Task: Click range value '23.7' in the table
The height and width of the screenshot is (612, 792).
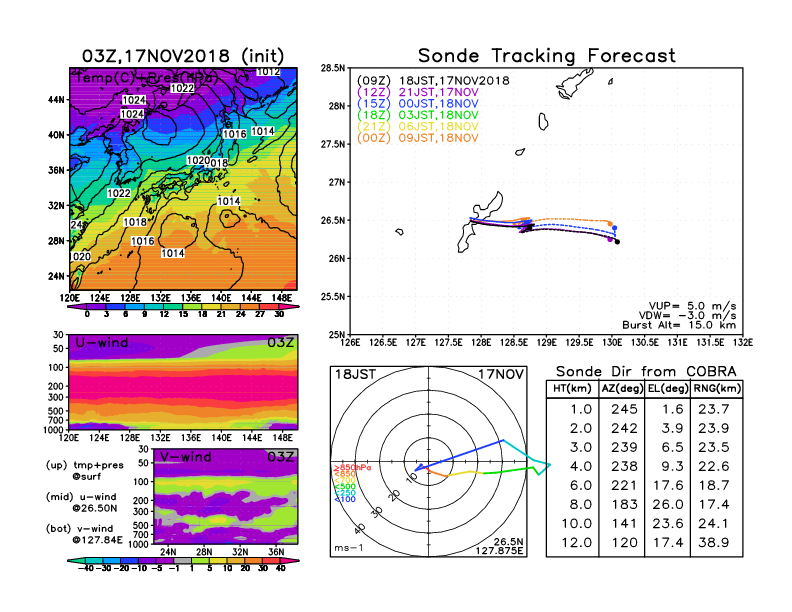Action: coord(714,410)
